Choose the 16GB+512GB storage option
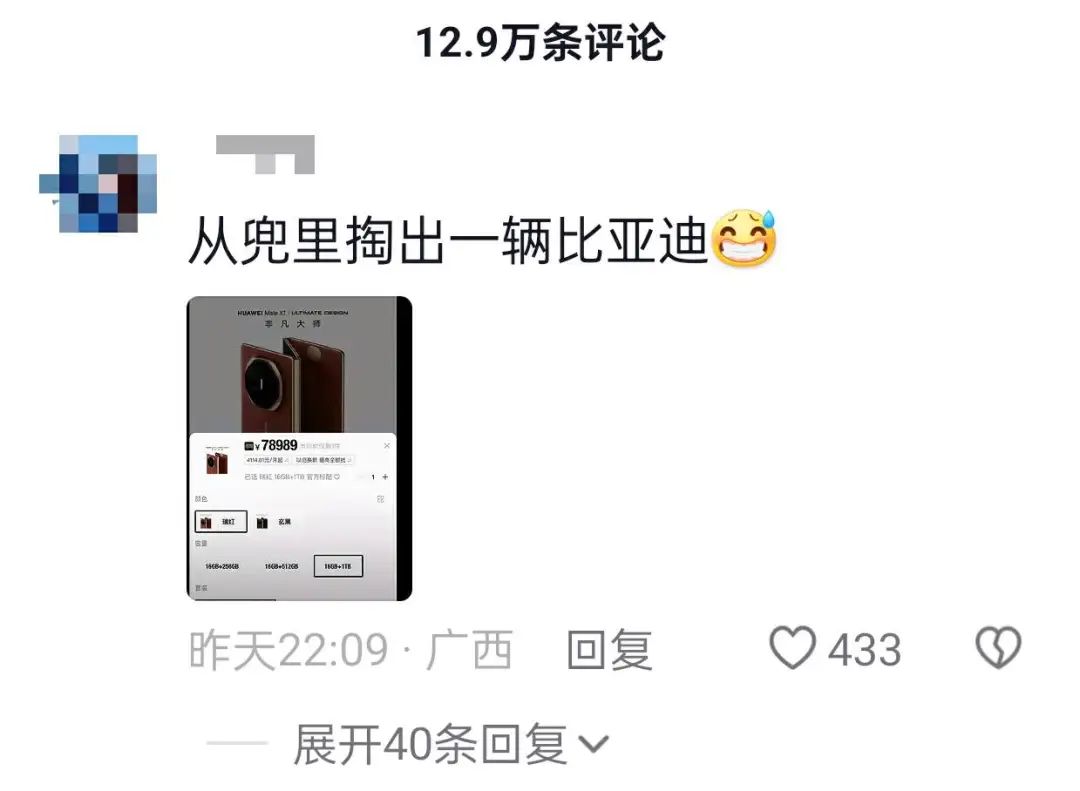The height and width of the screenshot is (791, 1080). [x=281, y=566]
